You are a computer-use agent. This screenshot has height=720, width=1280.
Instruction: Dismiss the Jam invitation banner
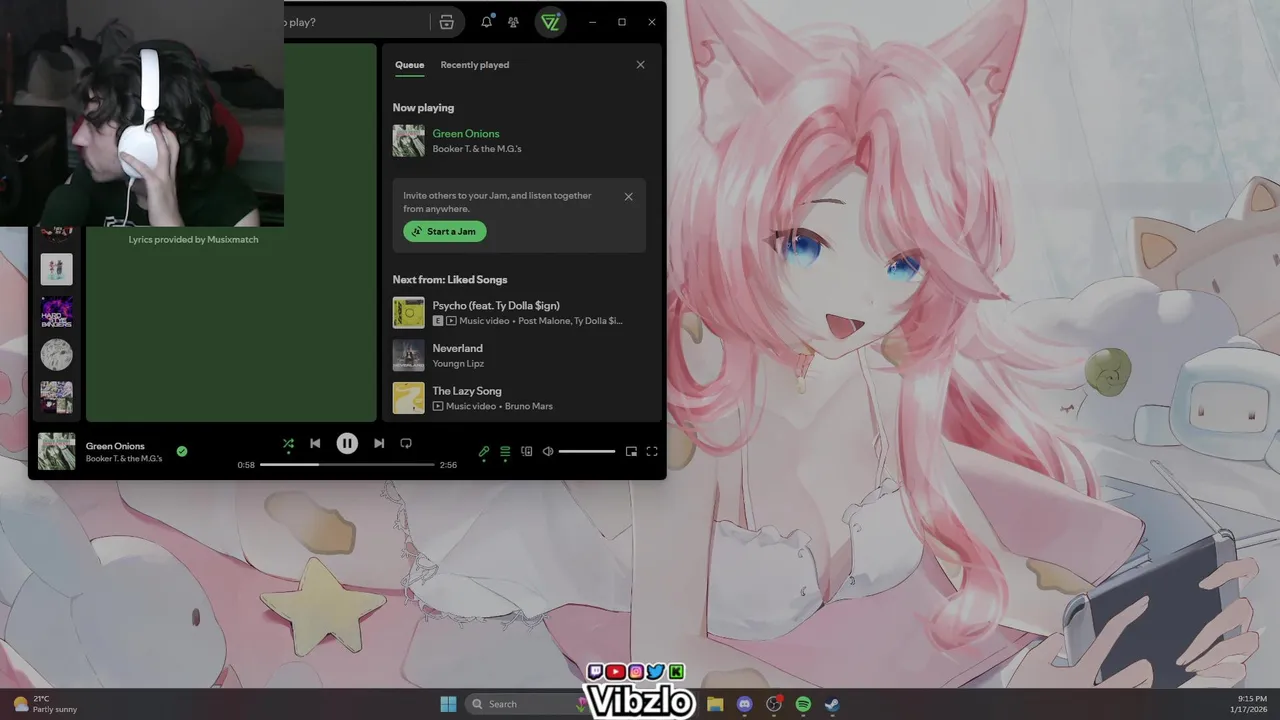(x=629, y=197)
